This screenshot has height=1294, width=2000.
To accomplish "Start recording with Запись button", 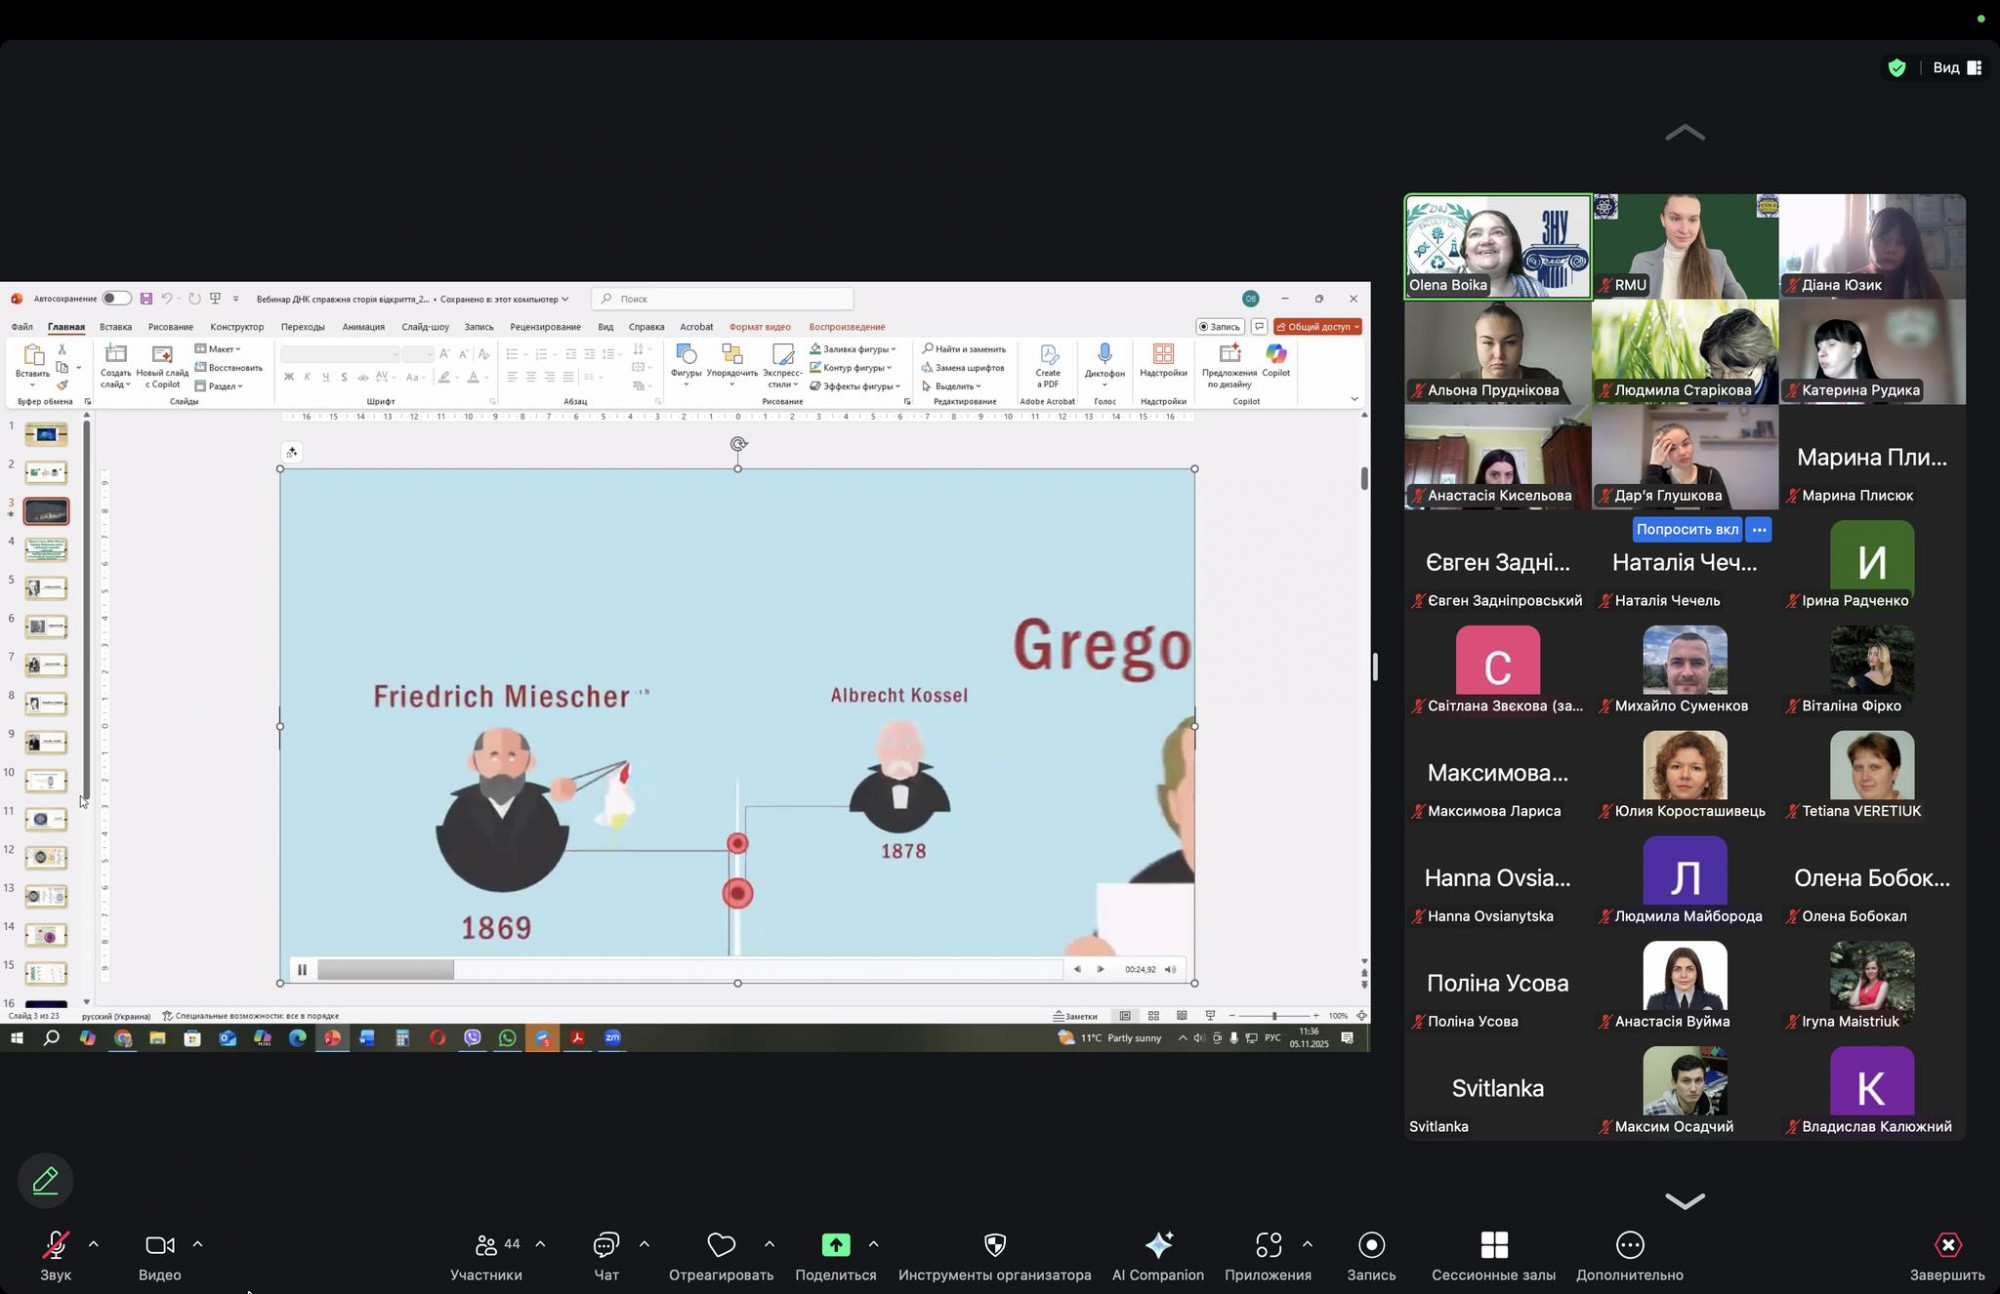I will click(x=1371, y=1245).
